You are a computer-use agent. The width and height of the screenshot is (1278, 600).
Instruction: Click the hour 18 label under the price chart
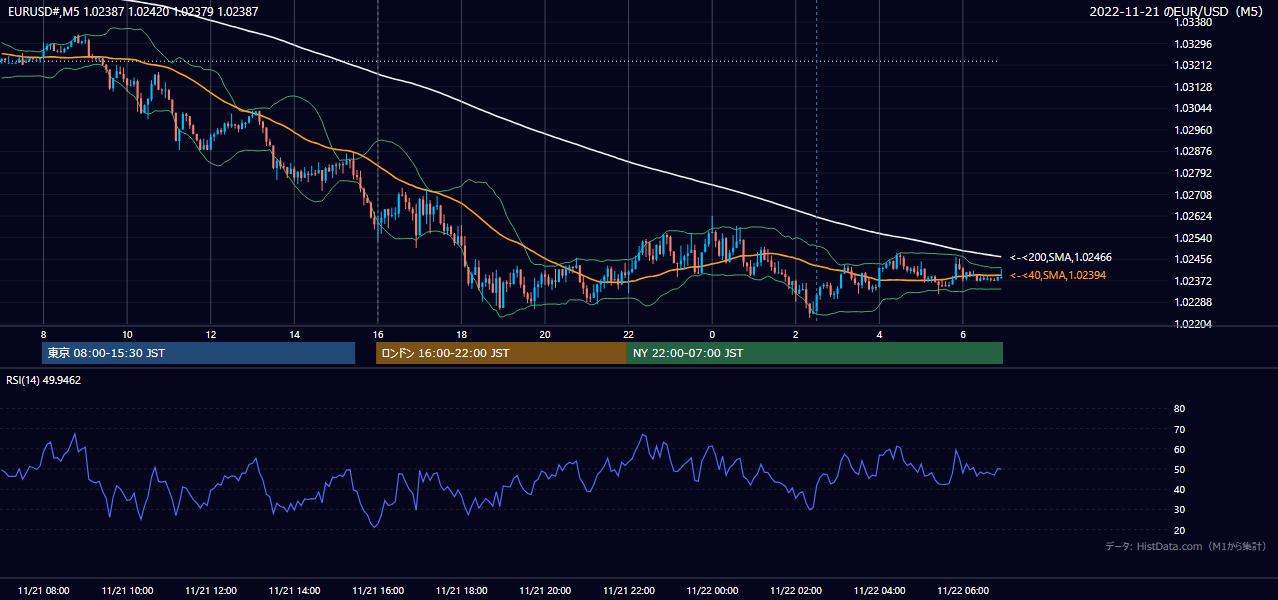coord(461,334)
